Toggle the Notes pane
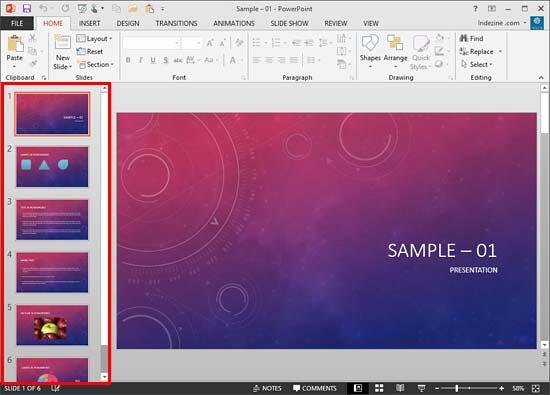This screenshot has height=395, width=550. pyautogui.click(x=267, y=388)
